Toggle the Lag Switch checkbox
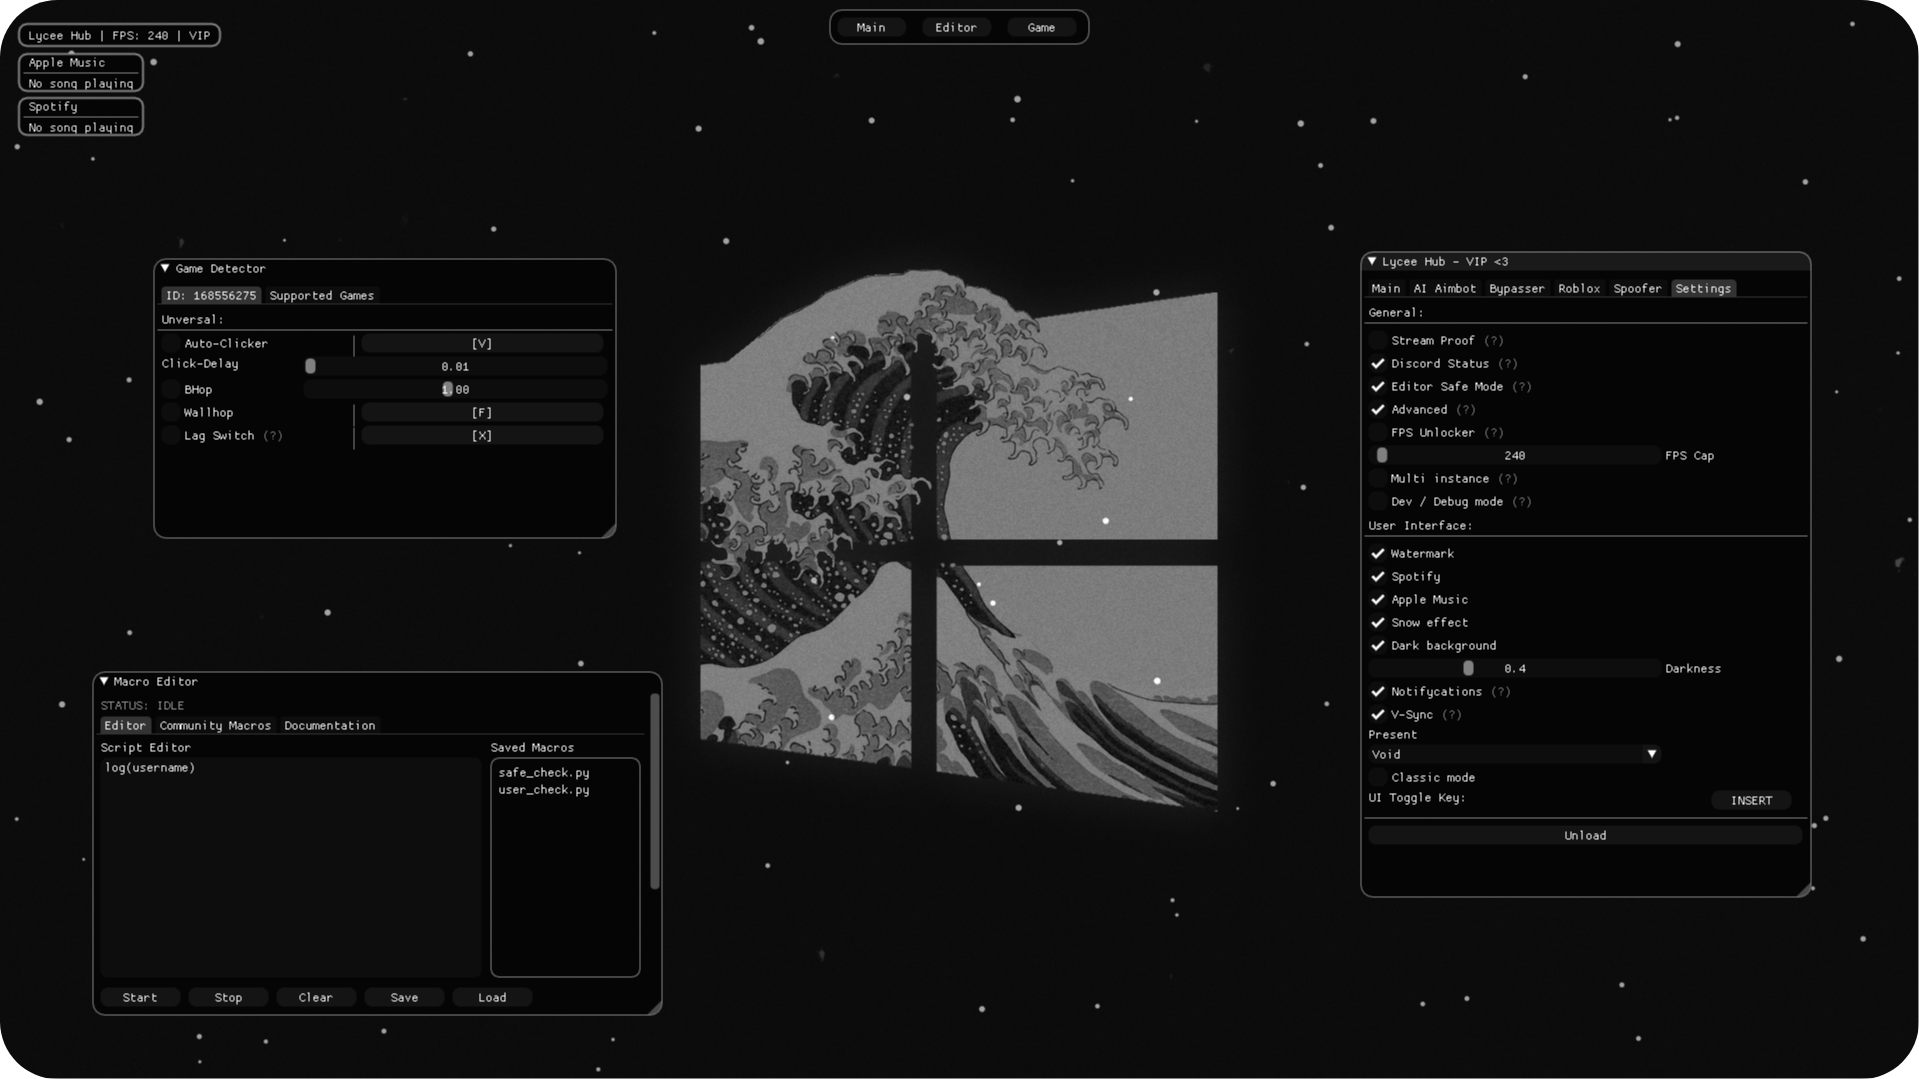The image size is (1919, 1079). [x=171, y=436]
